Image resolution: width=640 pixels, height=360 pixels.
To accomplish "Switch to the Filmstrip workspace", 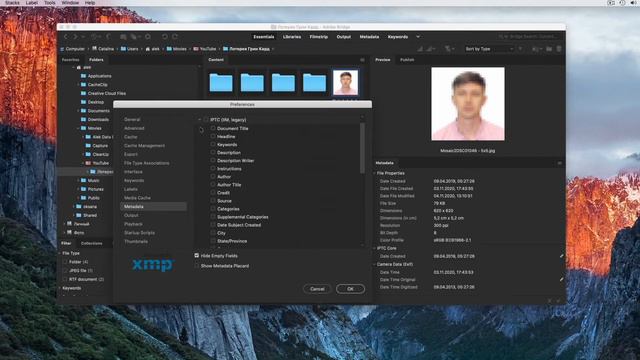I will click(319, 37).
